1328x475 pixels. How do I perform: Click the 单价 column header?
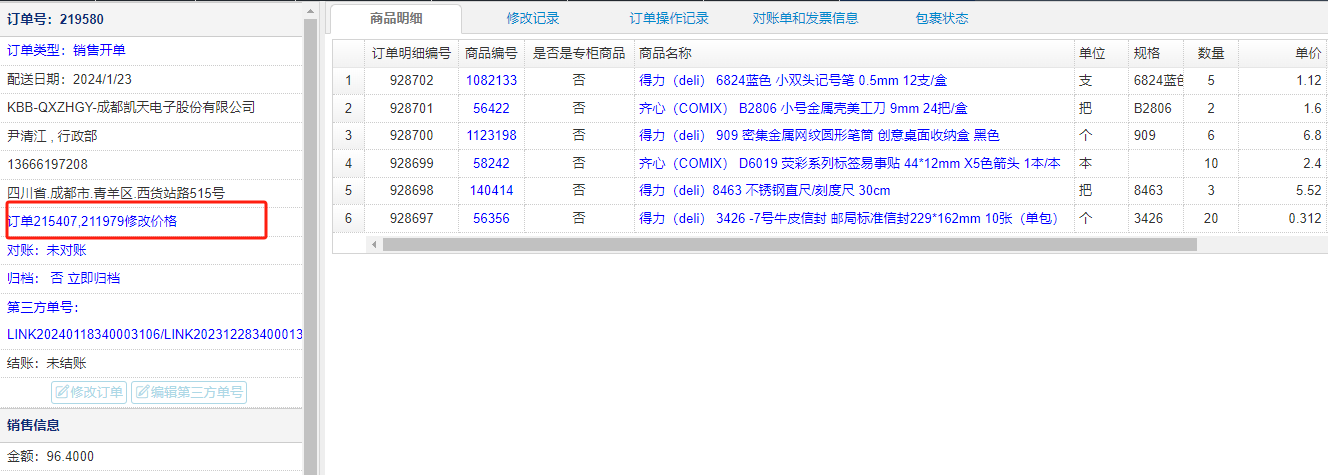pos(1283,53)
